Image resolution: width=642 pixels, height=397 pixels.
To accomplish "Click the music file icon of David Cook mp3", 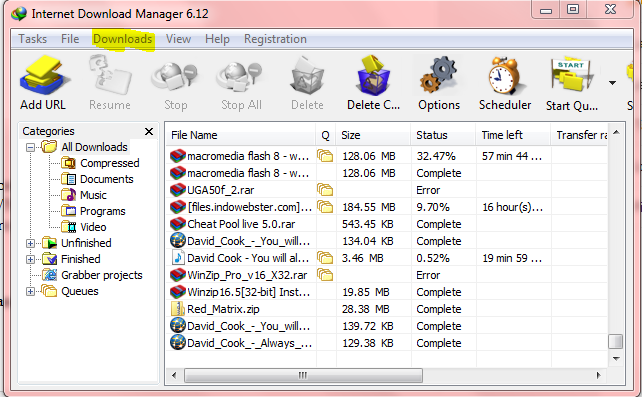I will 178,258.
